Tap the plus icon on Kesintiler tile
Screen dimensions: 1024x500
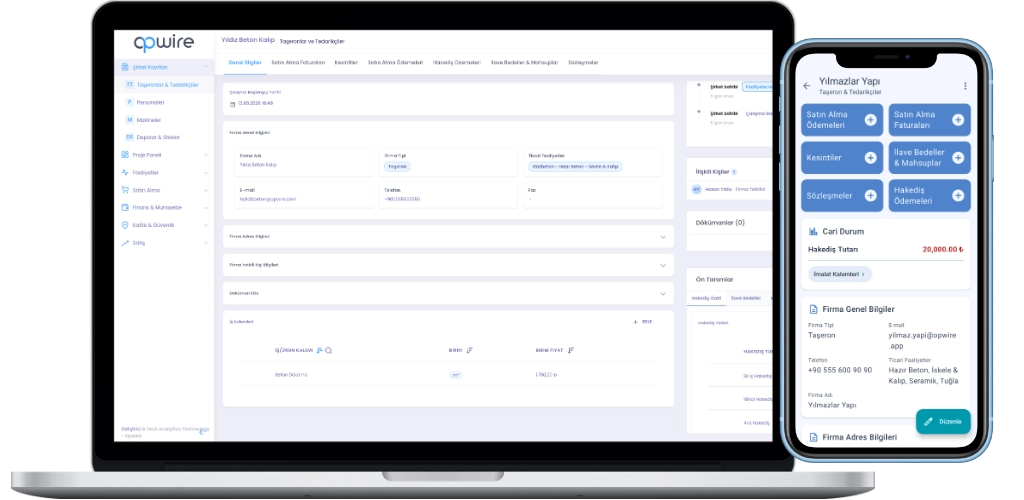point(870,158)
